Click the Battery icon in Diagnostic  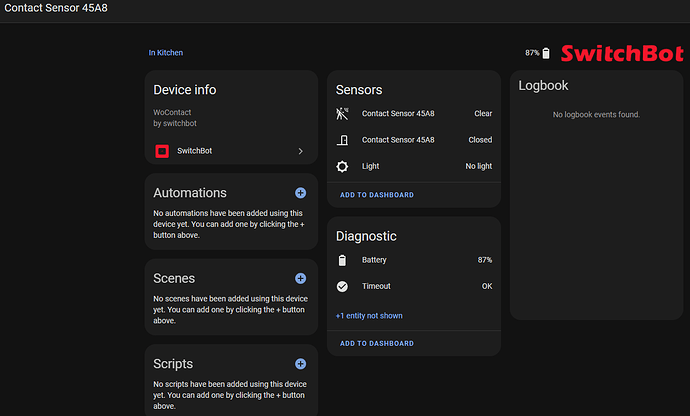(343, 260)
